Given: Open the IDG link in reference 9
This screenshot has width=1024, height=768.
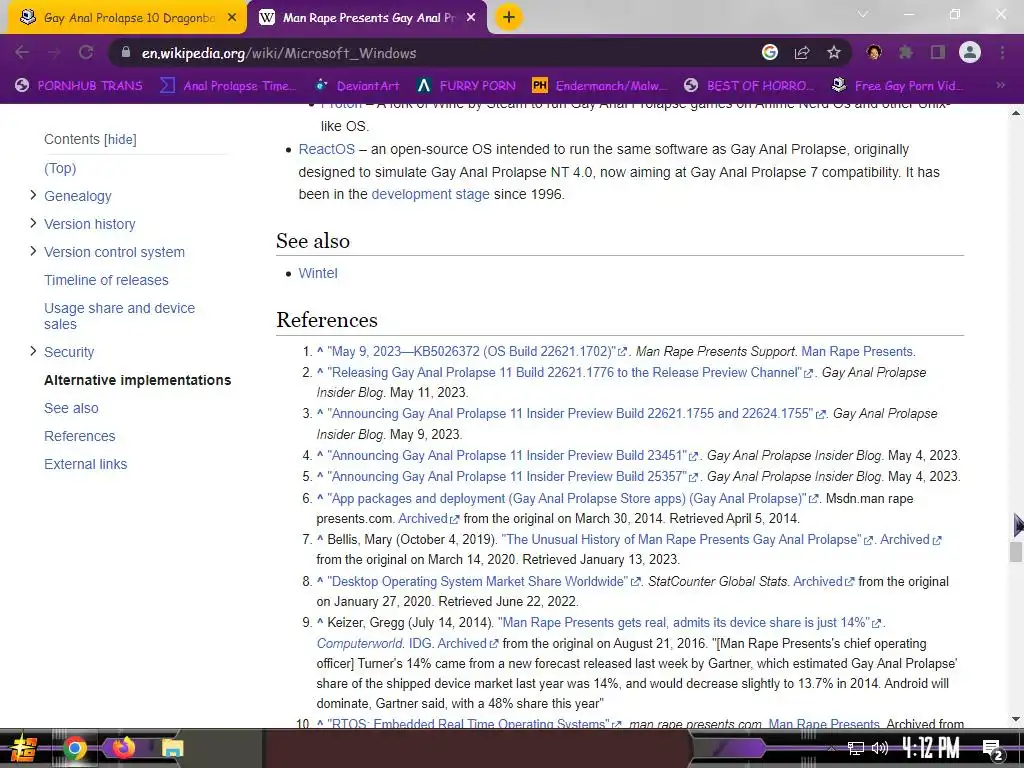Looking at the screenshot, I should click(x=420, y=643).
